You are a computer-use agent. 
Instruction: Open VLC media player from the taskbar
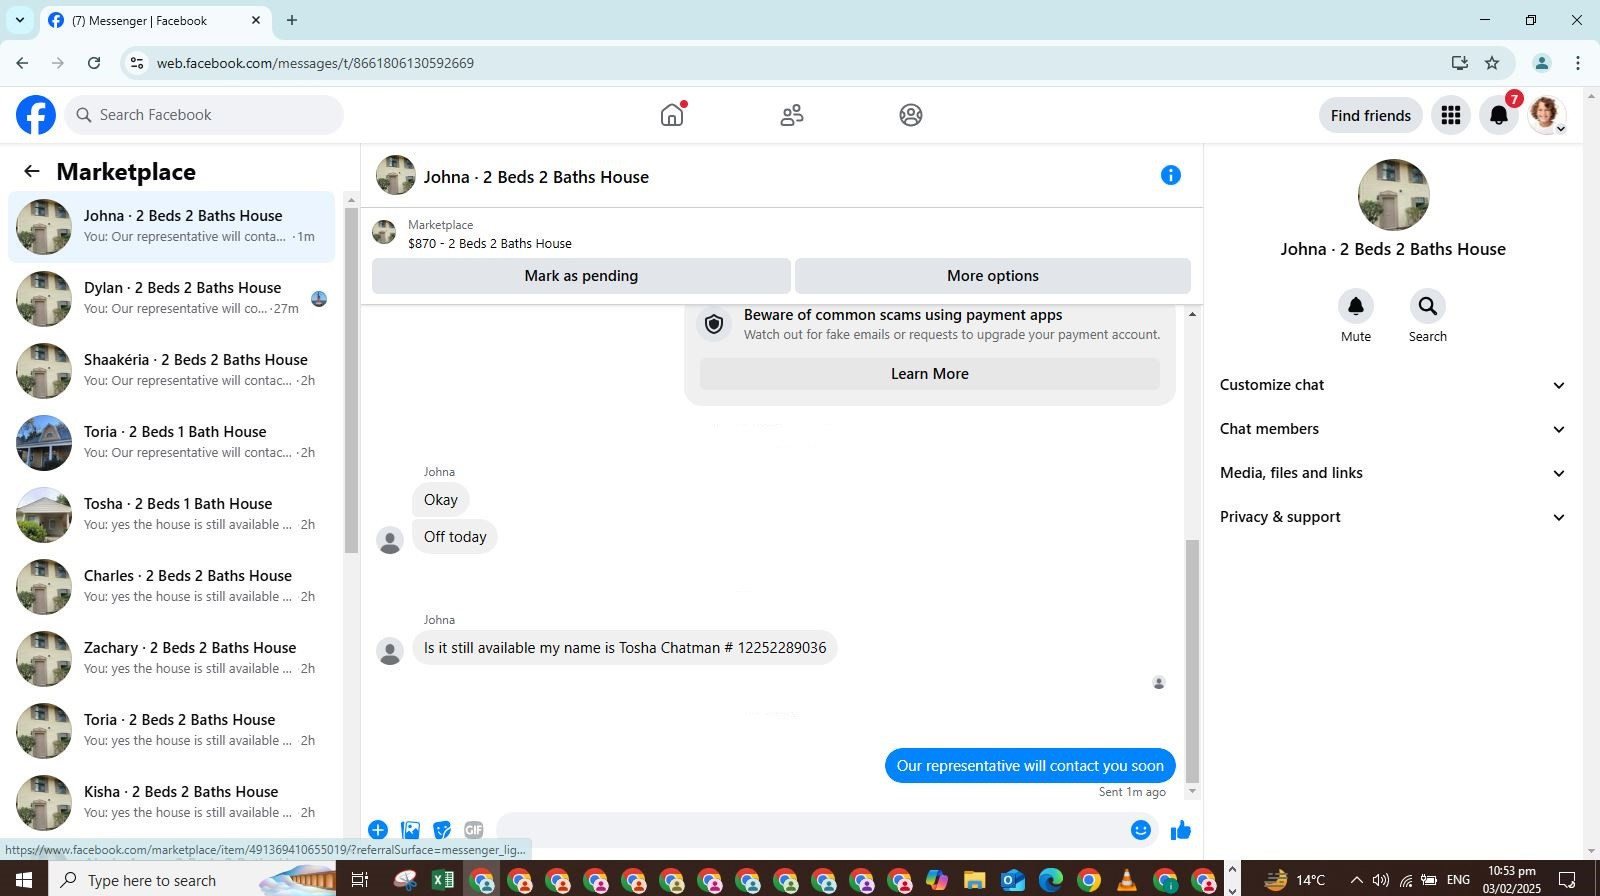[x=1127, y=880]
